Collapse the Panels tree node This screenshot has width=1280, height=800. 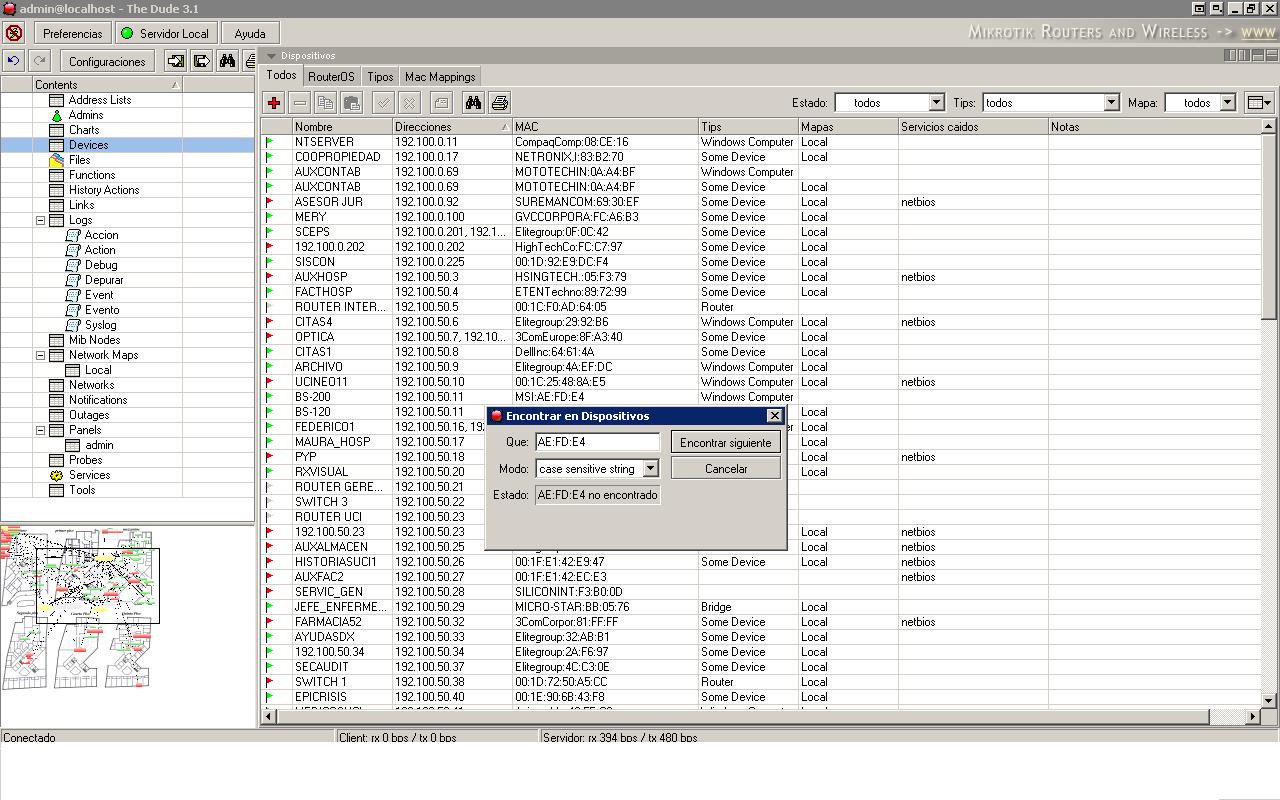(41, 430)
